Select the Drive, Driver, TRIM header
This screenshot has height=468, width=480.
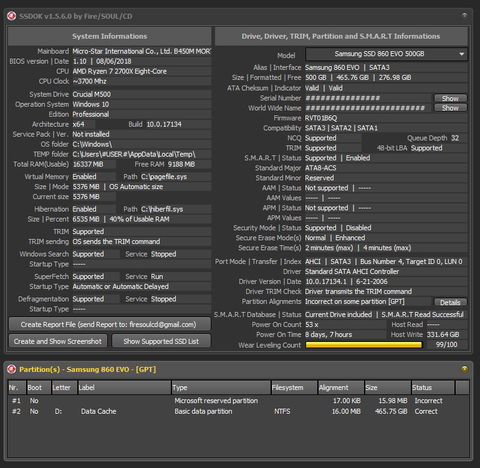(341, 36)
